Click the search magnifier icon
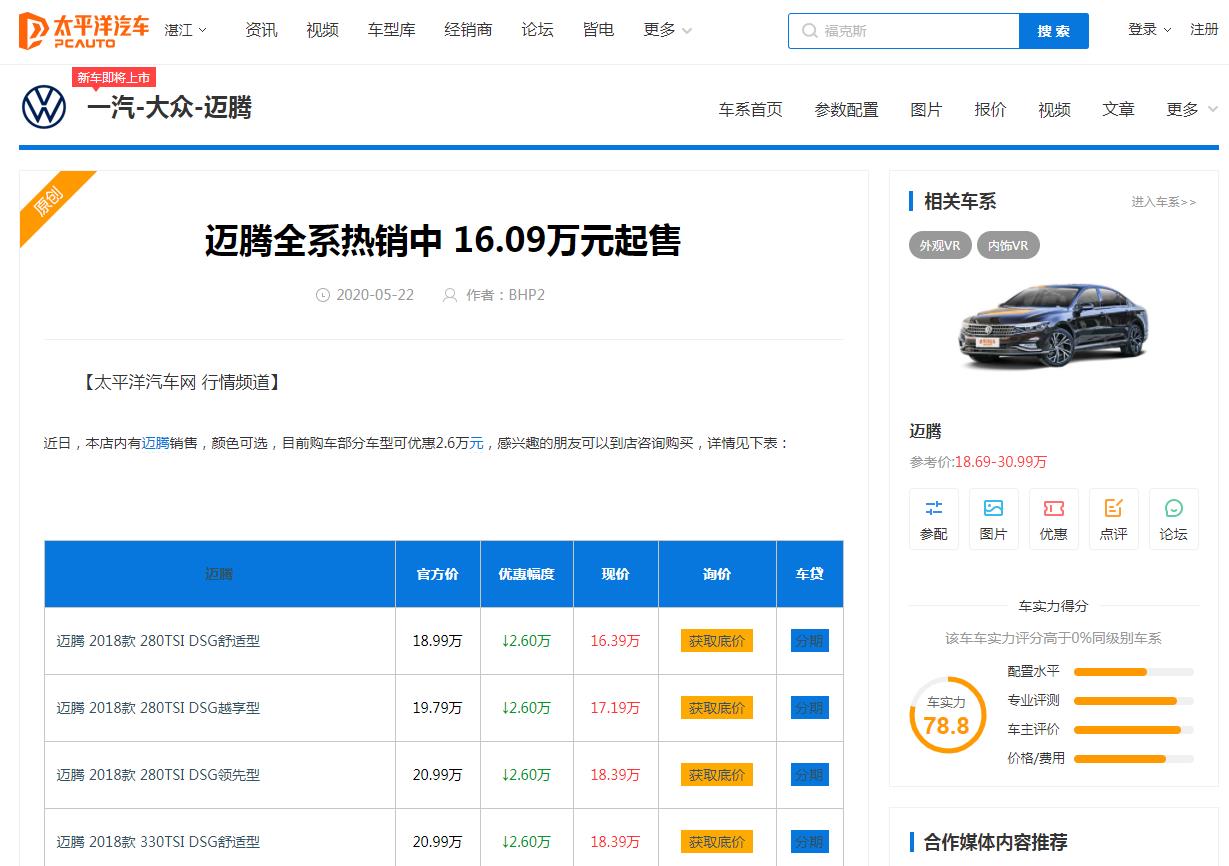The image size is (1229, 866). 809,31
